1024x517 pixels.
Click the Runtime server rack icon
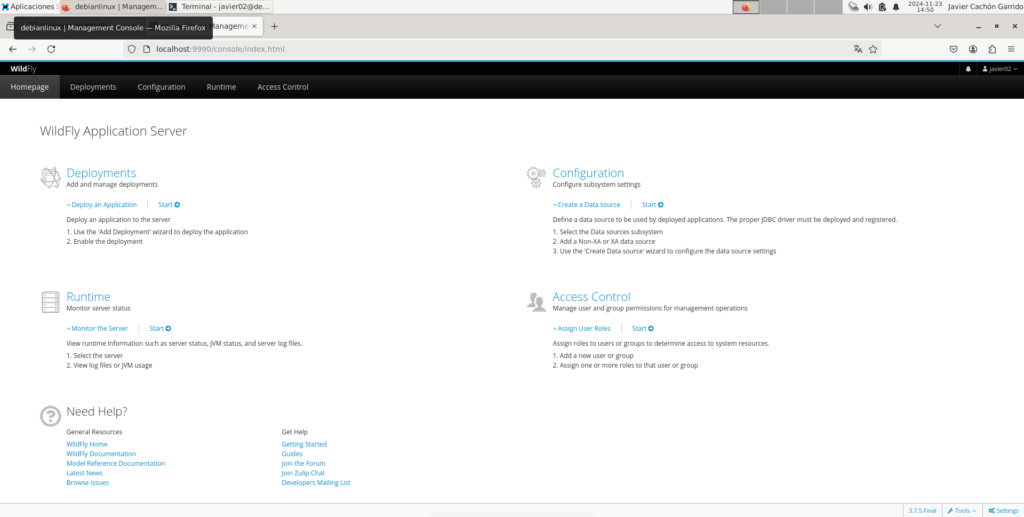(50, 302)
